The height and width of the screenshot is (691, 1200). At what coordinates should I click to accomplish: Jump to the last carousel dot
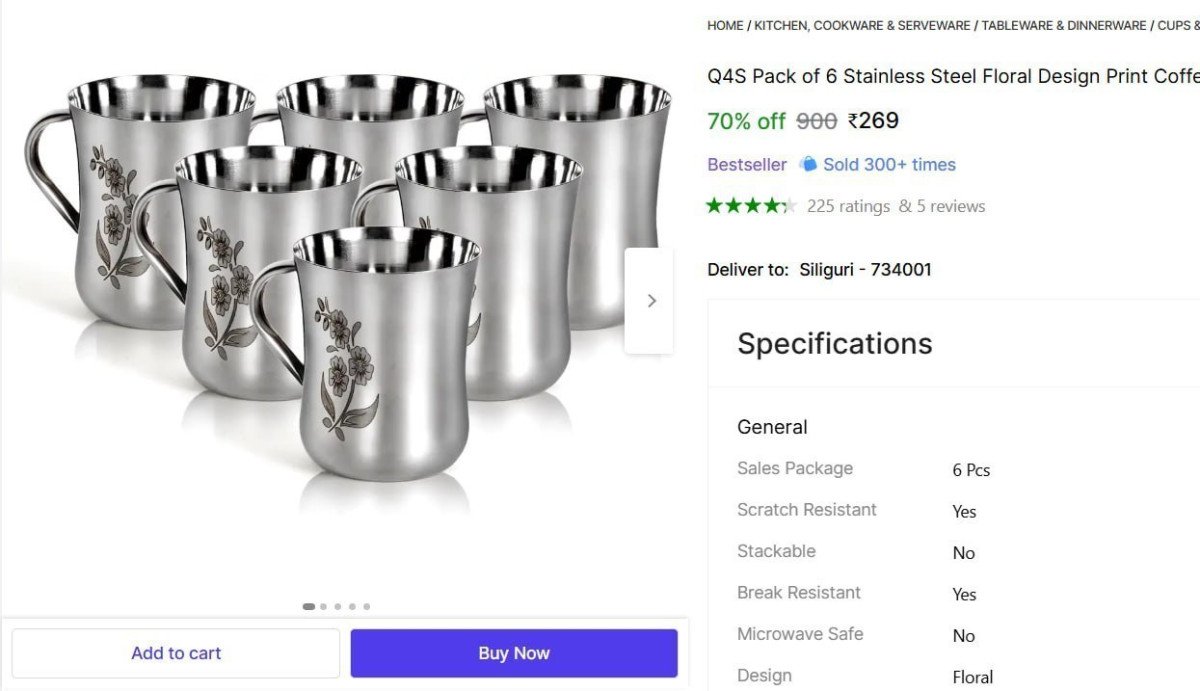click(367, 606)
